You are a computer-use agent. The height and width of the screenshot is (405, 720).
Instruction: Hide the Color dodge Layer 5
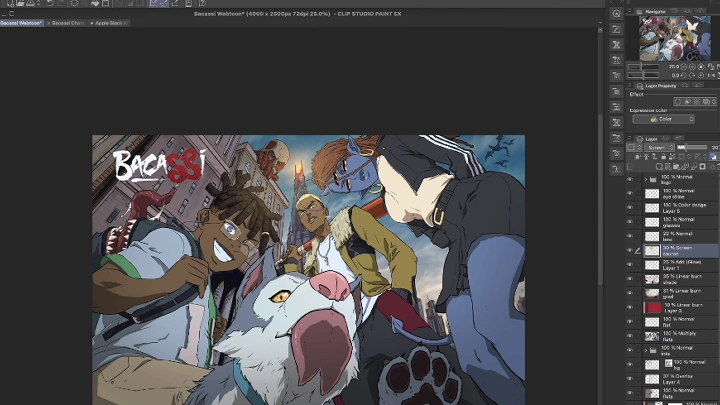click(630, 208)
